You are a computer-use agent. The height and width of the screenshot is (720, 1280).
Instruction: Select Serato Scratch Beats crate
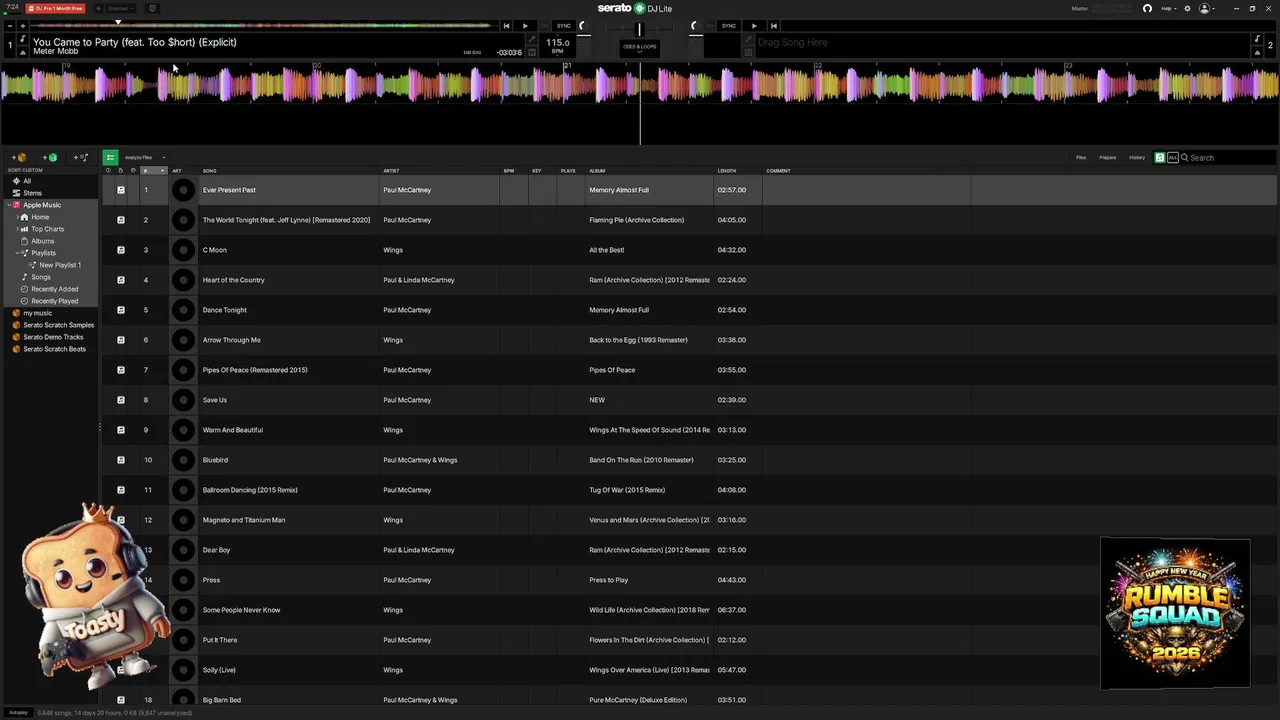click(54, 349)
